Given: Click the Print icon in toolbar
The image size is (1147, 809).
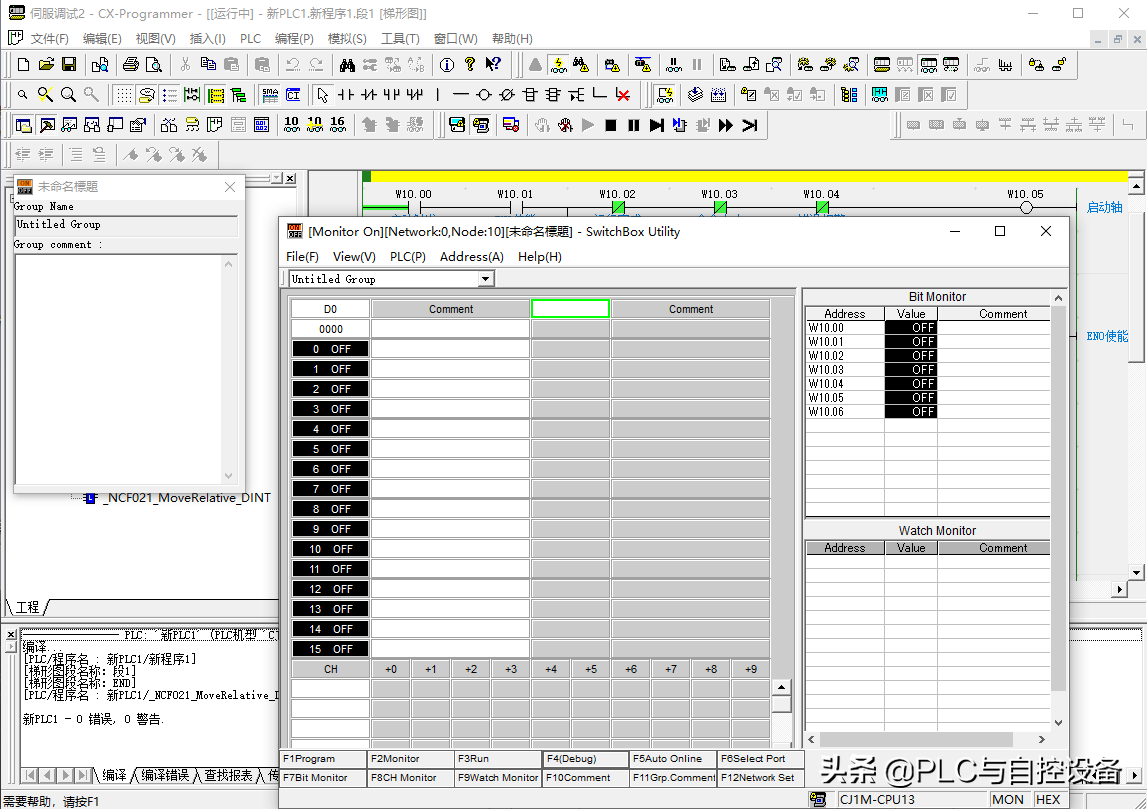Looking at the screenshot, I should pos(130,65).
